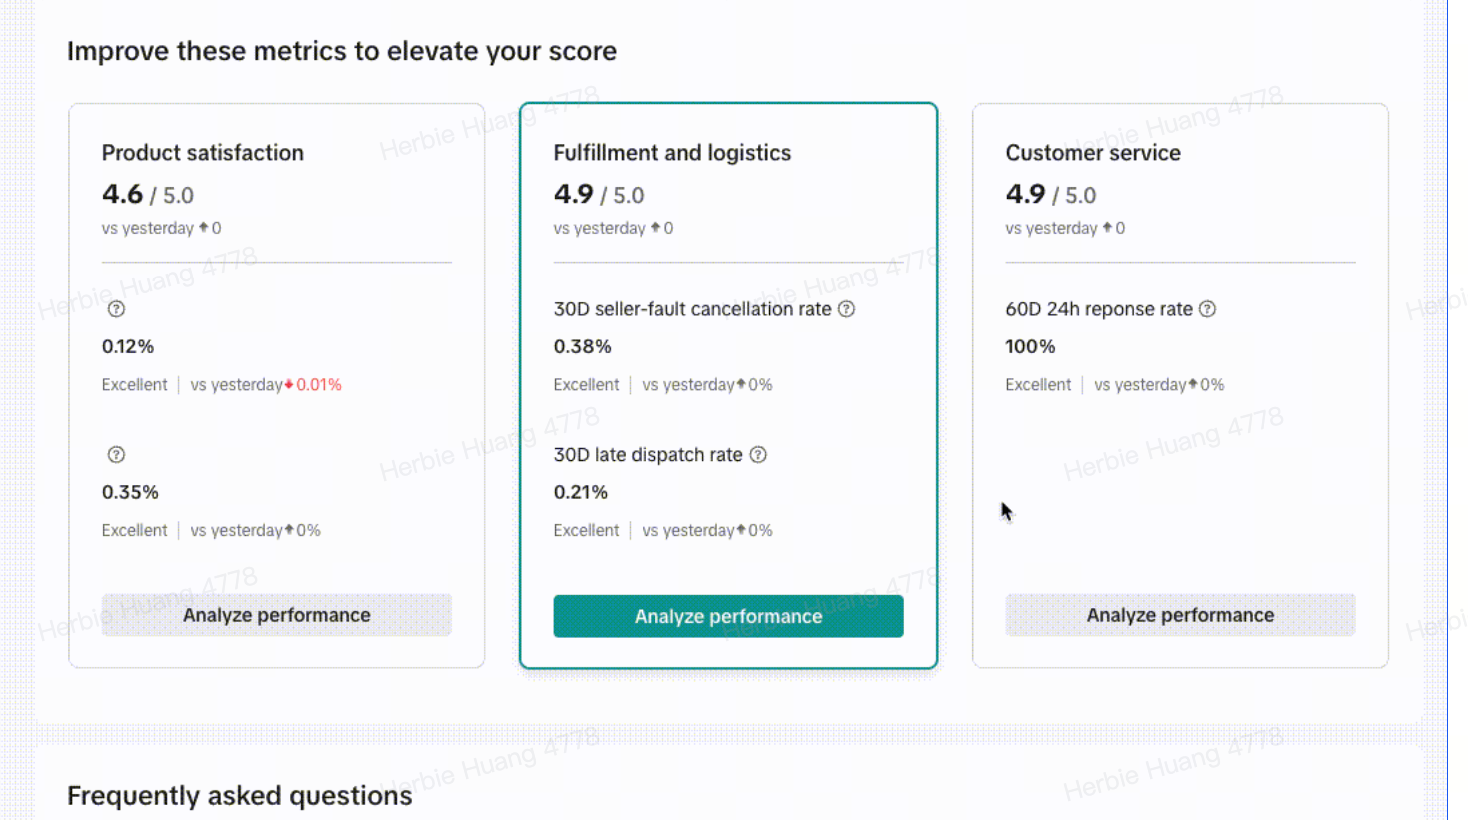Click the 0.21% late dispatch value
Screen dimensions: 1468x820
pyautogui.click(x=580, y=492)
